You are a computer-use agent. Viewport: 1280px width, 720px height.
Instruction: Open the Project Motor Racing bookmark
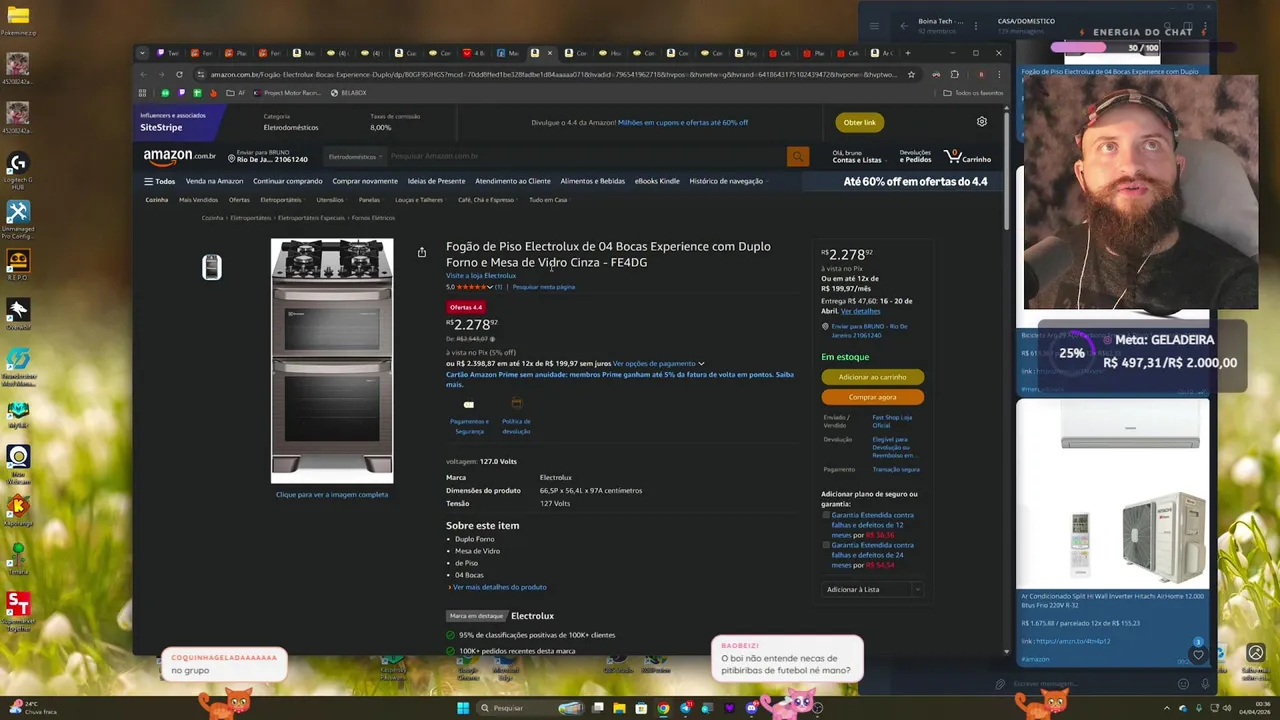(x=287, y=93)
